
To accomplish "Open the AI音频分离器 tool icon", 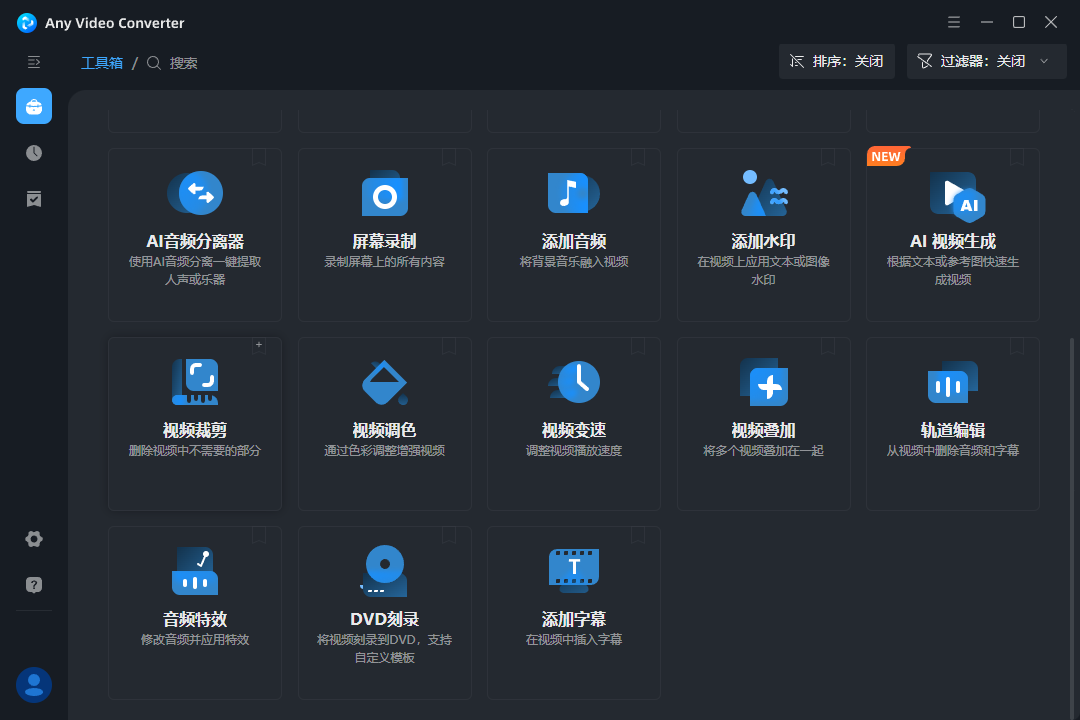I will pyautogui.click(x=195, y=193).
